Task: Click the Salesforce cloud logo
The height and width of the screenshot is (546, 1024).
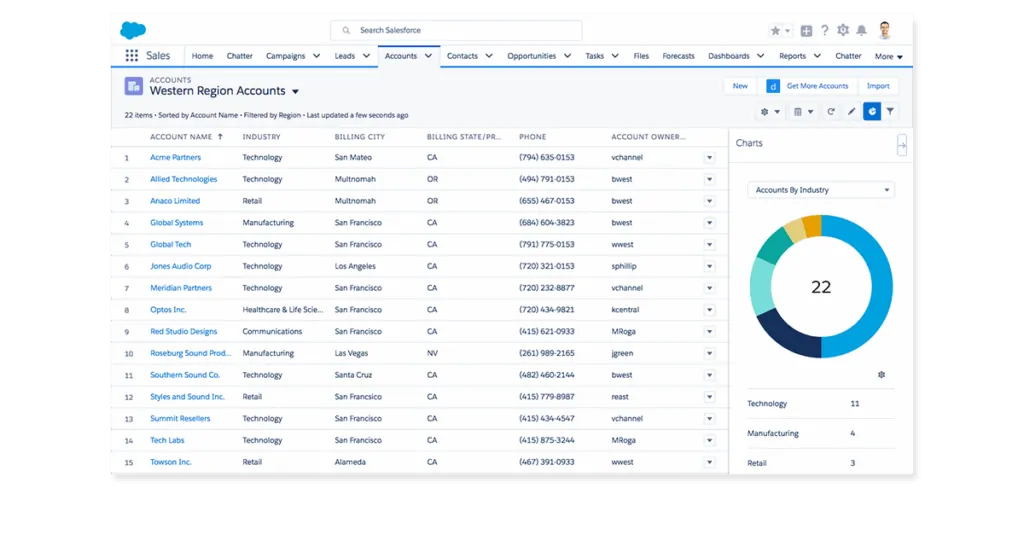Action: pyautogui.click(x=133, y=30)
